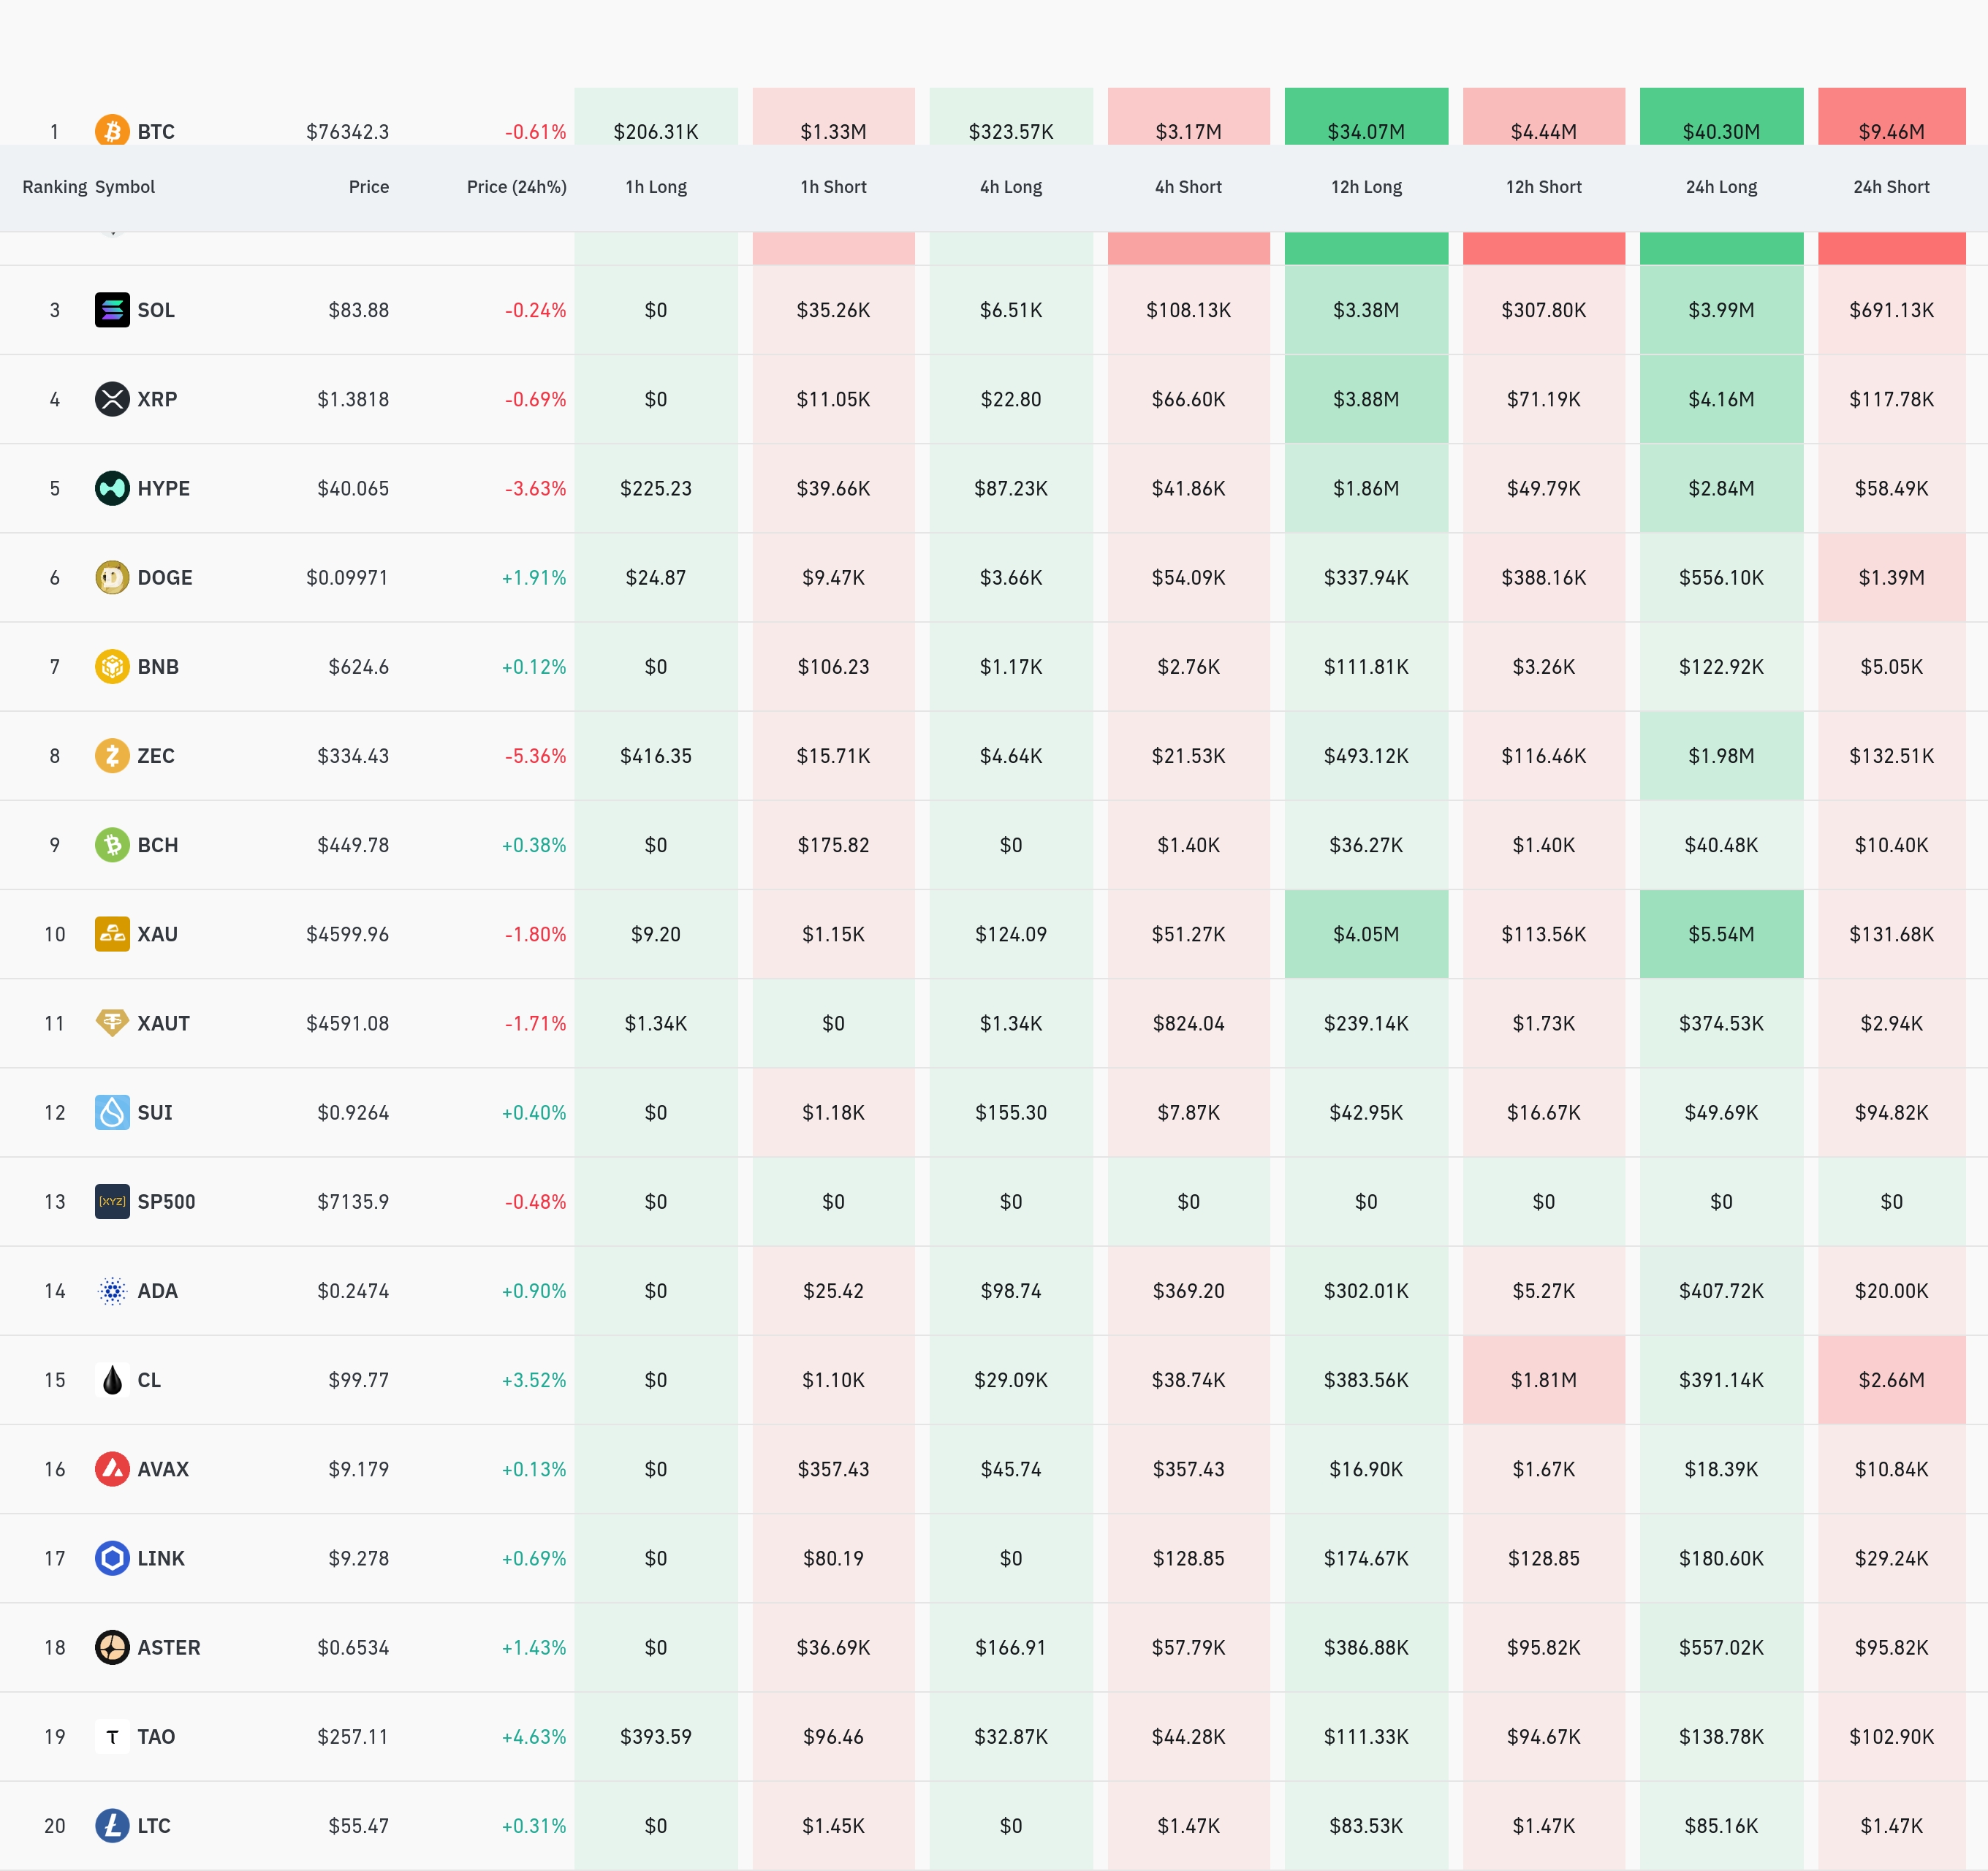The width and height of the screenshot is (1988, 1871).
Task: Click the CL crude oil drop icon
Action: point(112,1380)
